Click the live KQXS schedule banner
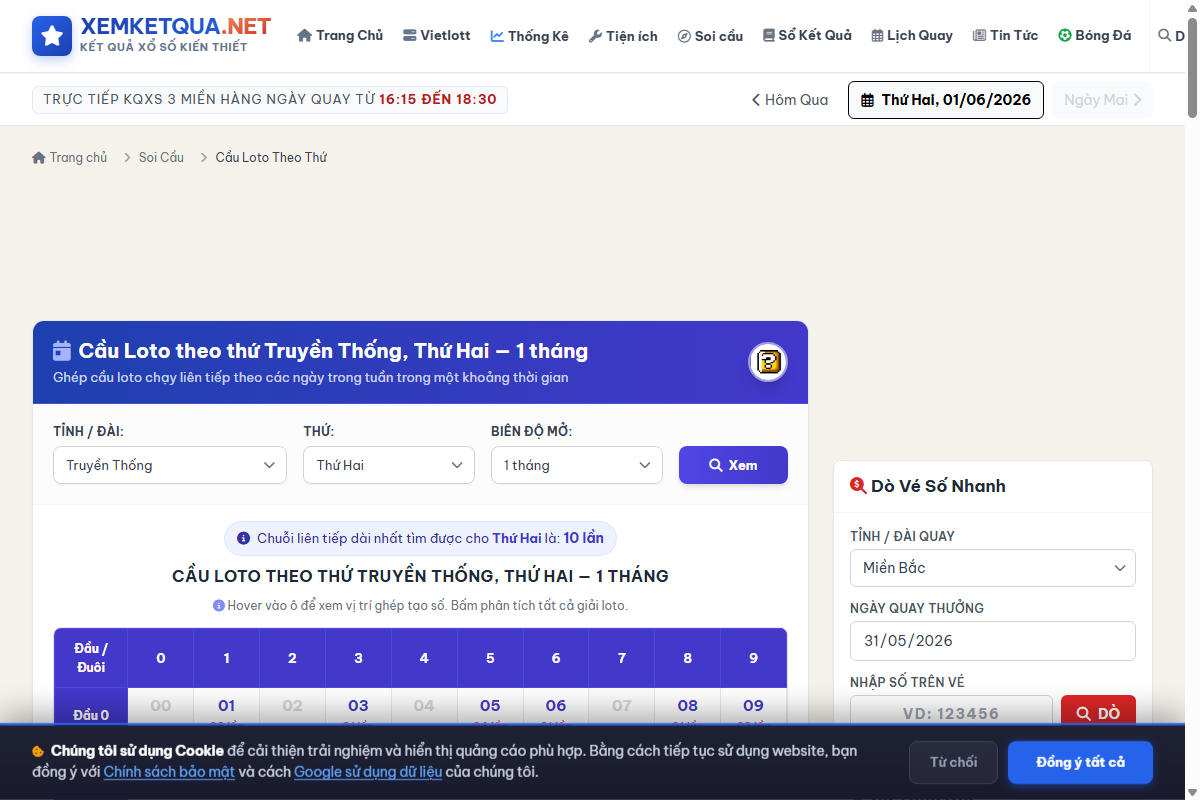The height and width of the screenshot is (800, 1200). pos(270,99)
